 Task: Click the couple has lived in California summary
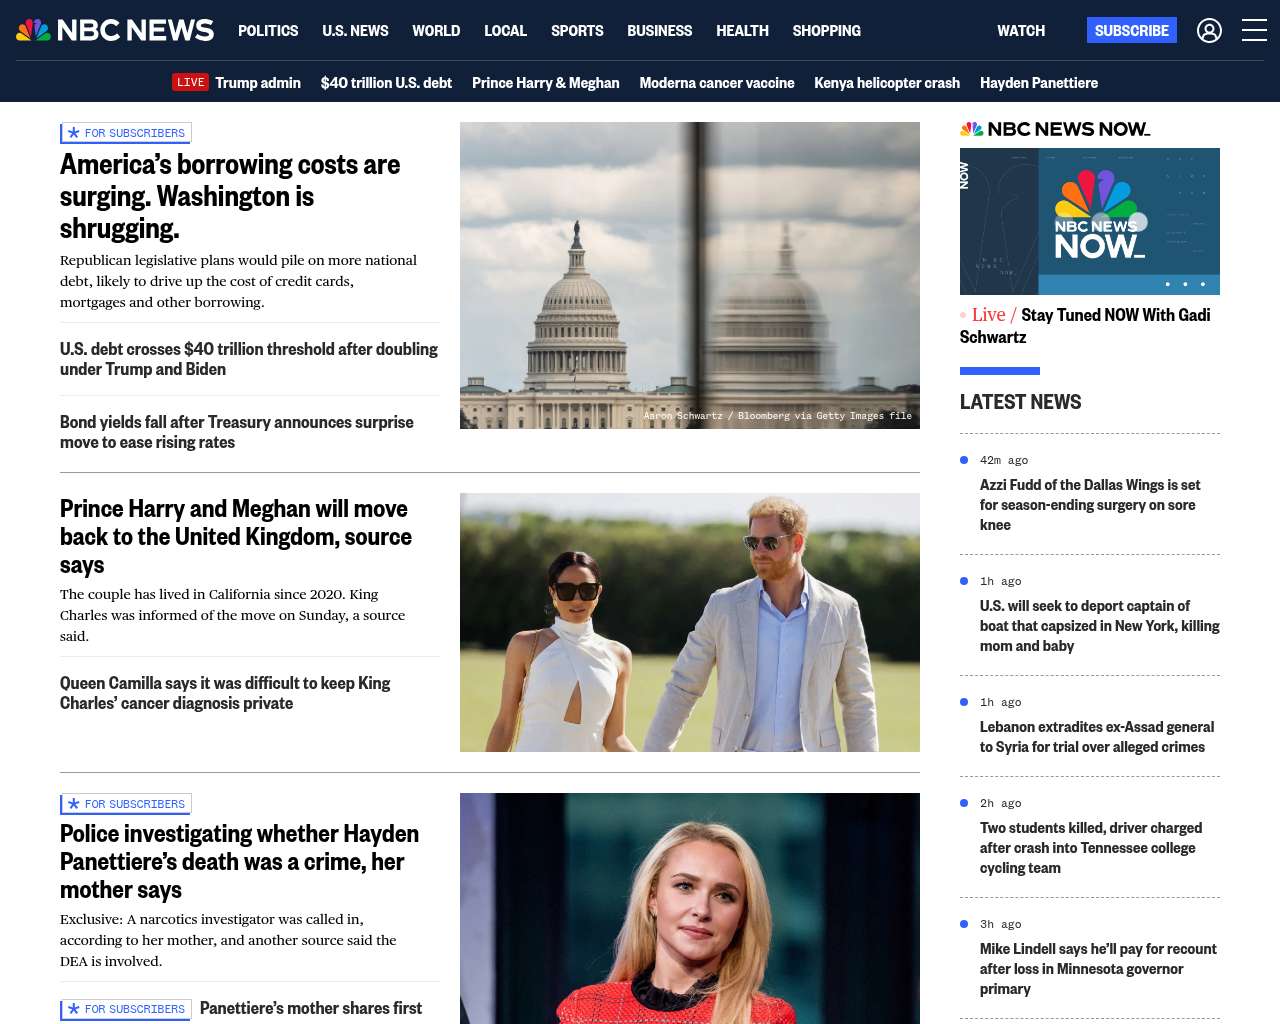(x=232, y=615)
